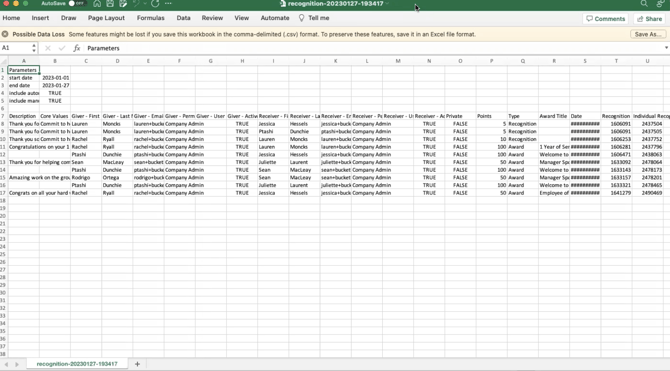Open the Home ribbon tab
The image size is (670, 371).
[x=11, y=18]
